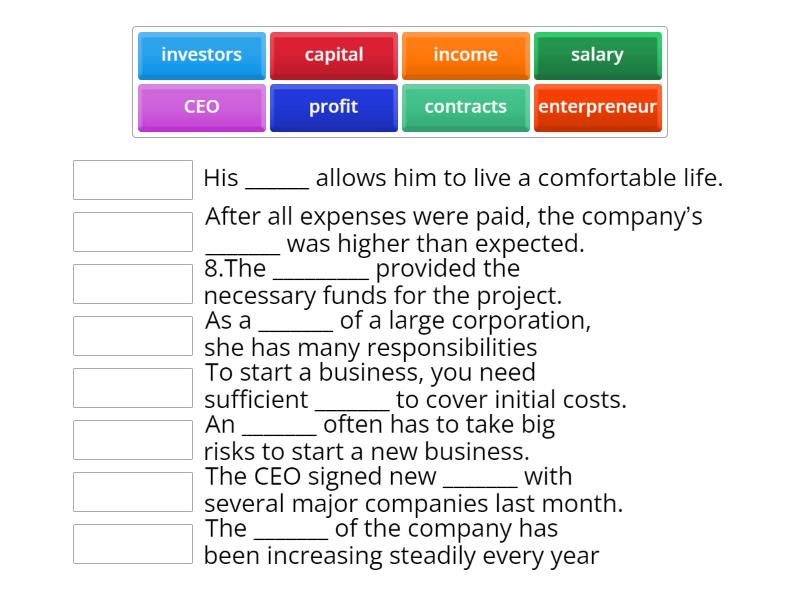Pick the teal 'contracts' word tile
The image size is (800, 600).
click(x=465, y=107)
